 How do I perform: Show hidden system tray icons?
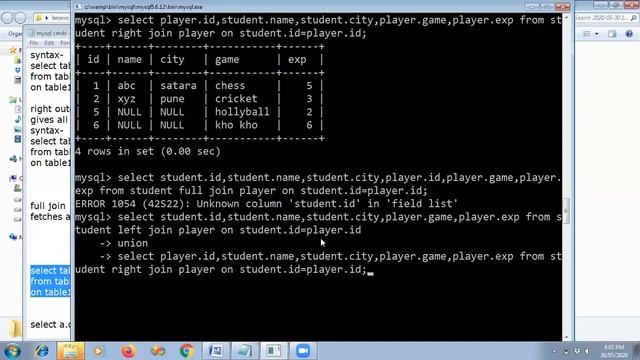click(x=555, y=351)
